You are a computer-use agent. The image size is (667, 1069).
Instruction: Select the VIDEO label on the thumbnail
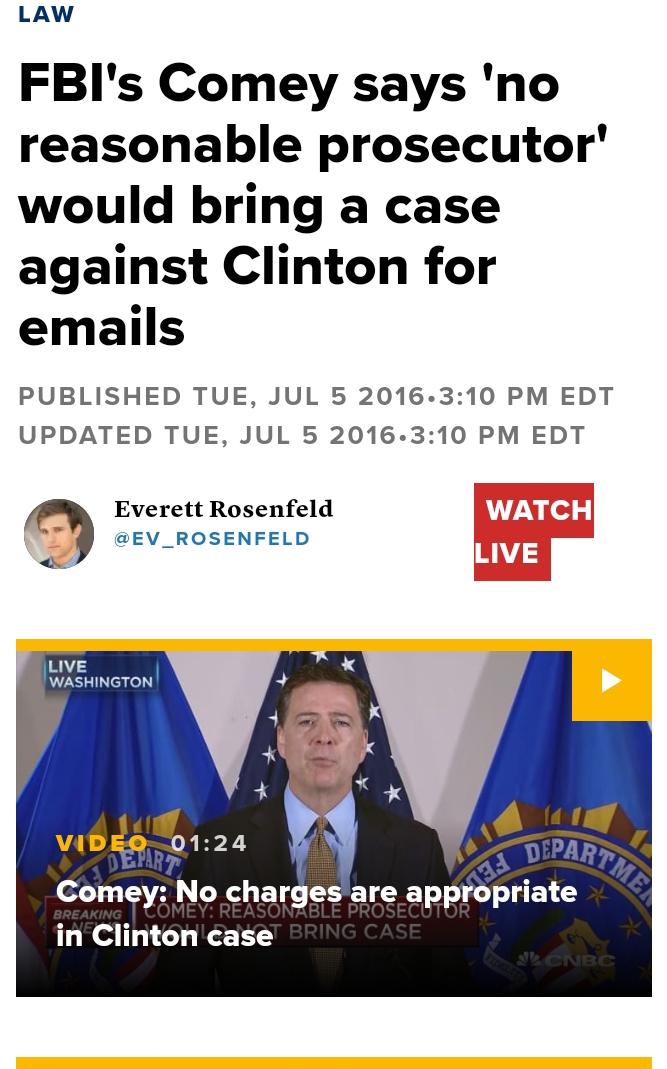point(102,843)
